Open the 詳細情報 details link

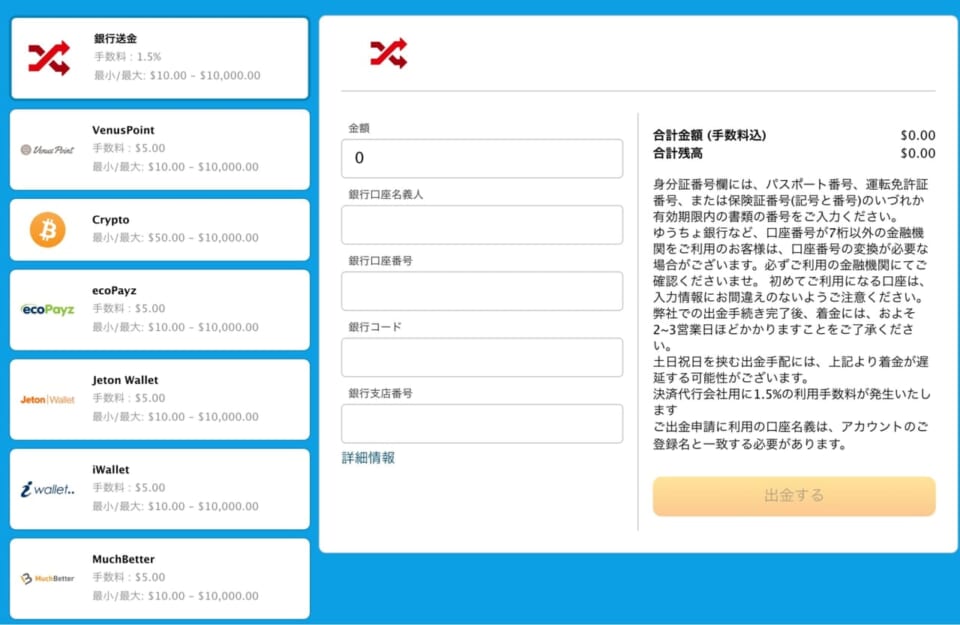click(x=368, y=458)
